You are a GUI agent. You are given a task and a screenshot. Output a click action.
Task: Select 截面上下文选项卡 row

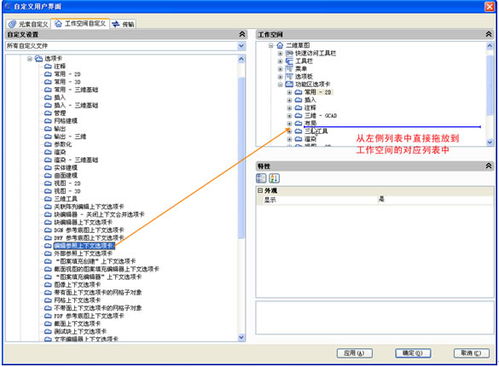[x=77, y=324]
